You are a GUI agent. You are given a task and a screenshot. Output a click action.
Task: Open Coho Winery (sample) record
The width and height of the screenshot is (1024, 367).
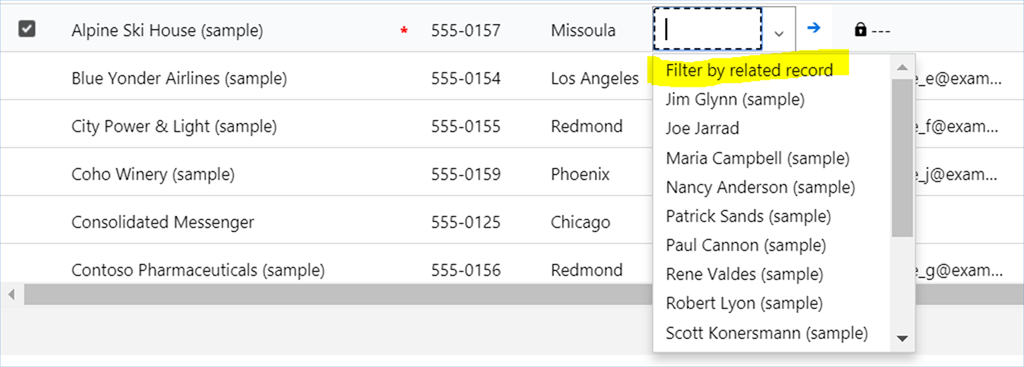pyautogui.click(x=153, y=175)
